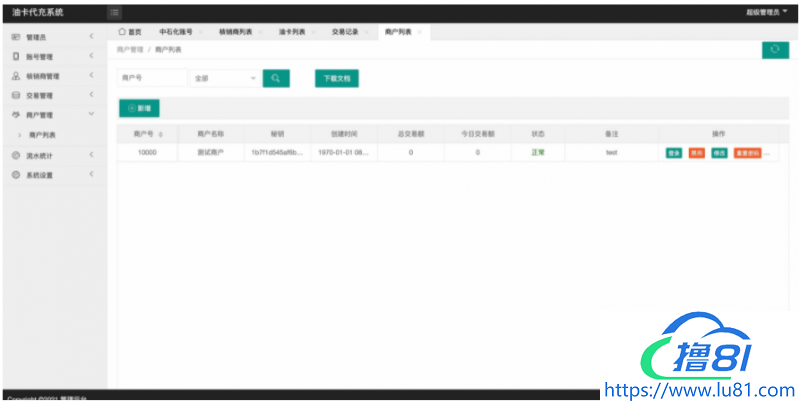The image size is (800, 401).
Task: Sort the table by 商户号 column
Action: 161,133
